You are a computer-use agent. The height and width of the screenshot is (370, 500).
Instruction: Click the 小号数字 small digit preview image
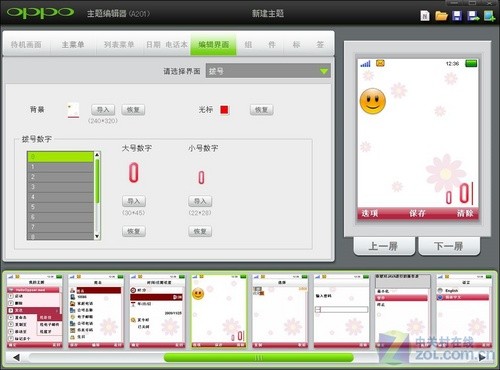click(x=201, y=177)
